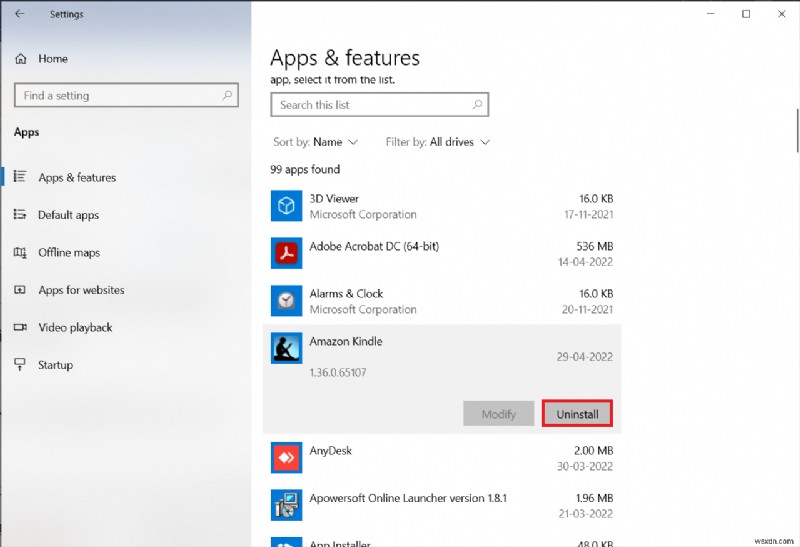Select the Alarms & Clock entry

(x=346, y=293)
